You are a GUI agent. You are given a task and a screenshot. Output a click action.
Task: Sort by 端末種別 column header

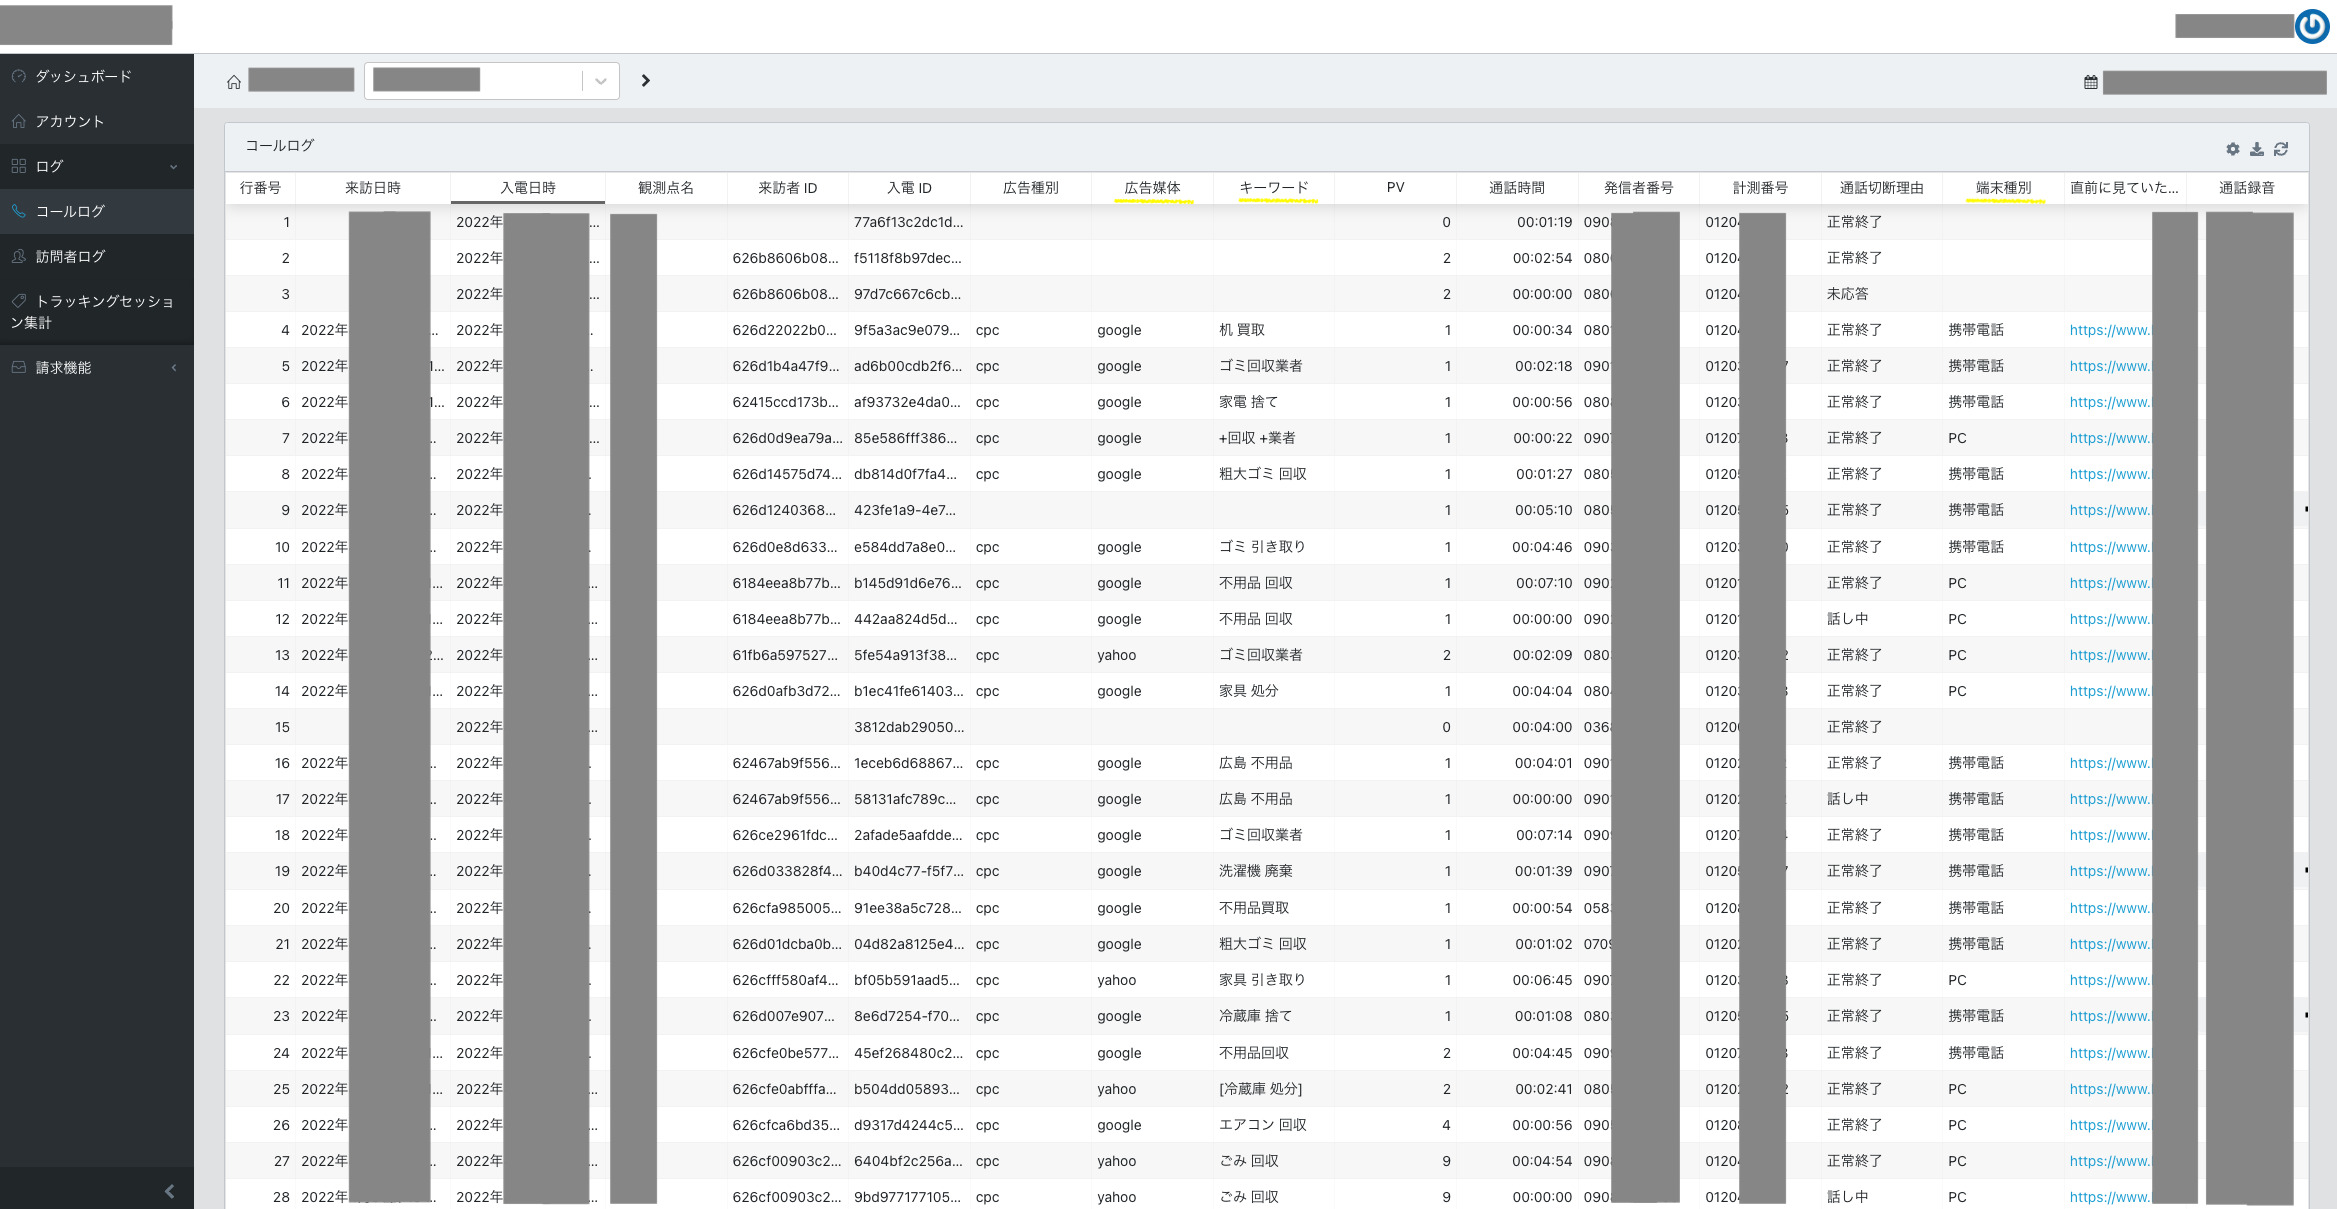tap(2003, 188)
